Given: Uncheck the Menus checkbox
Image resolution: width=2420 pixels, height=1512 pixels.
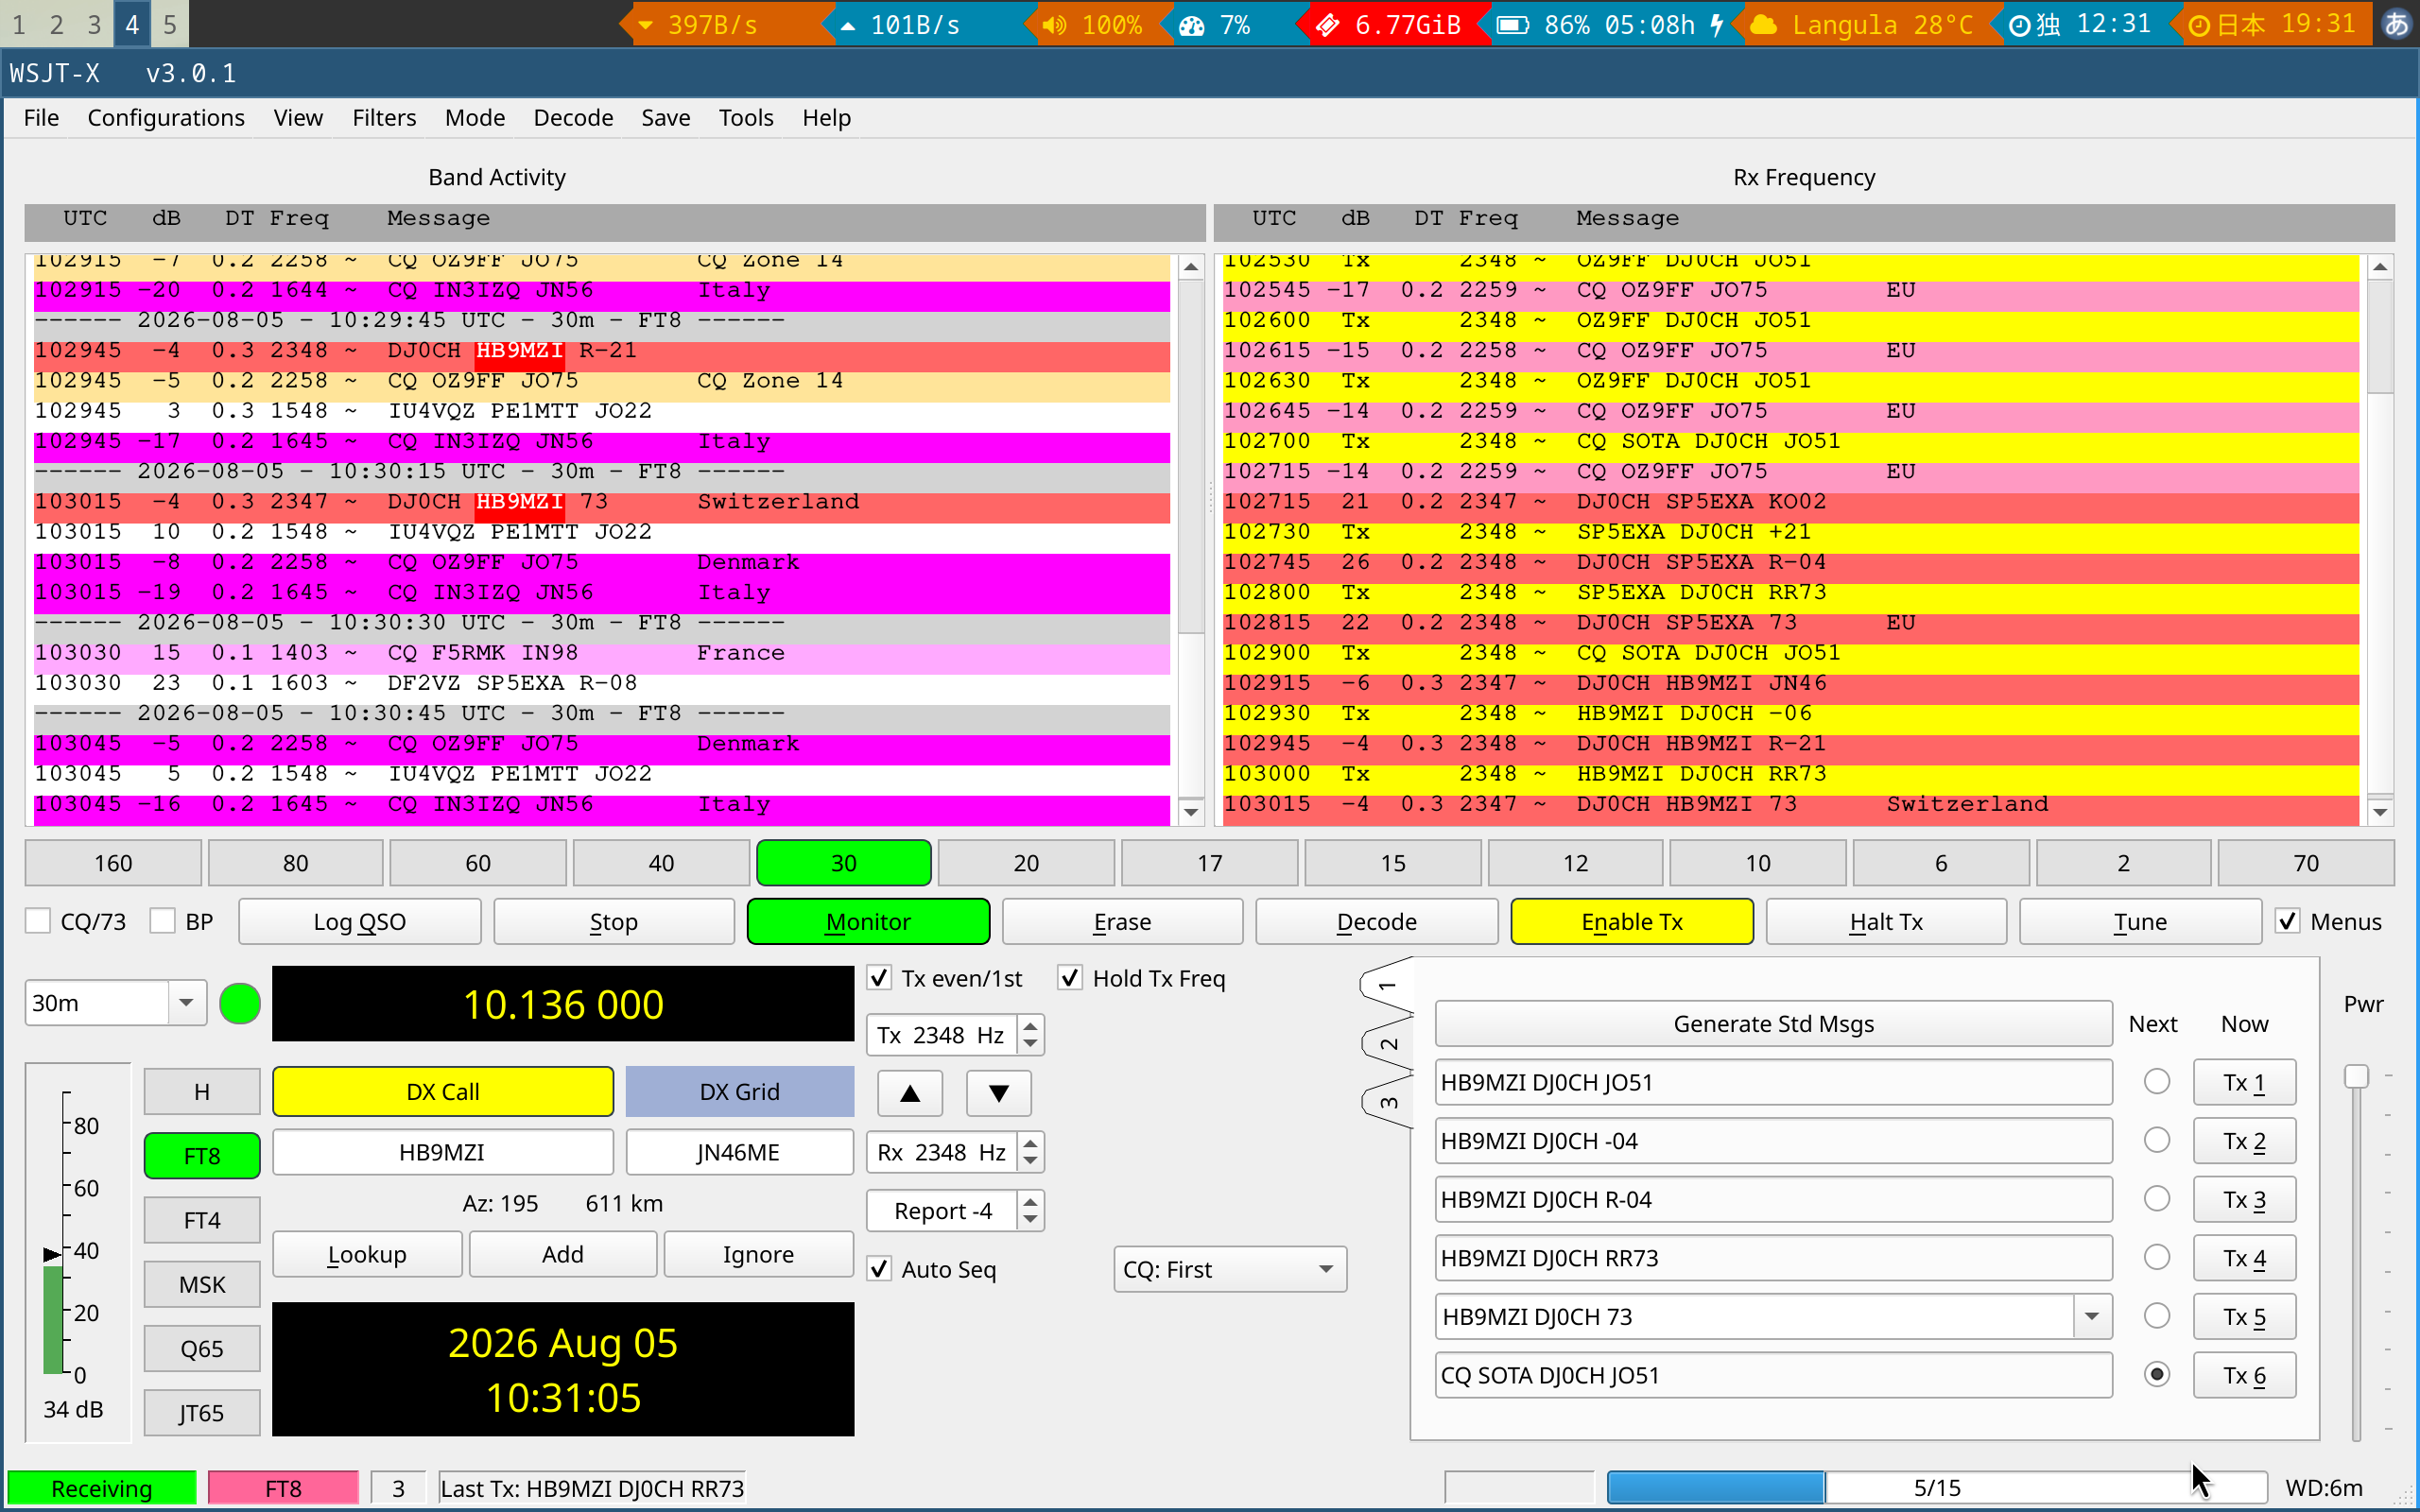Looking at the screenshot, I should point(2288,921).
